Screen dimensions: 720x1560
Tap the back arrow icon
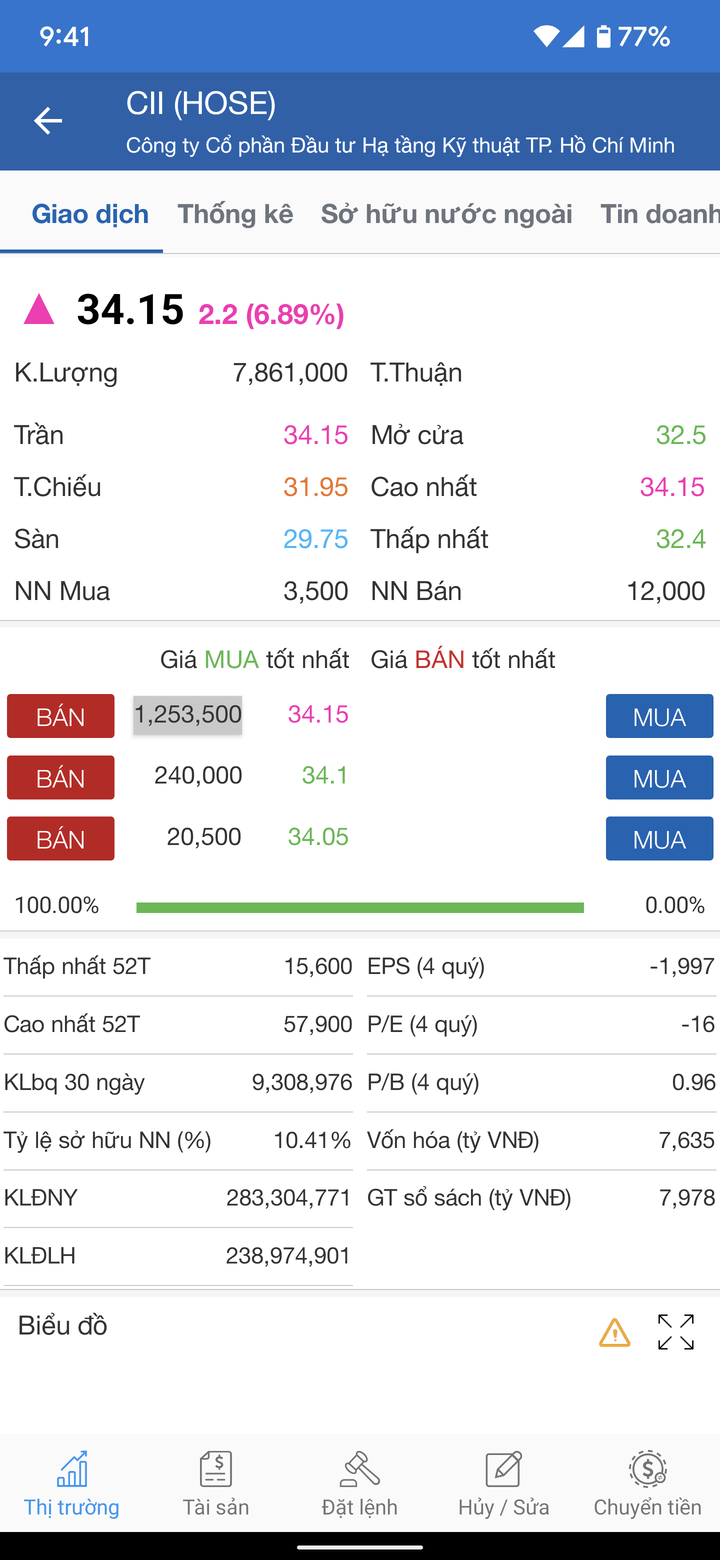(x=48, y=121)
